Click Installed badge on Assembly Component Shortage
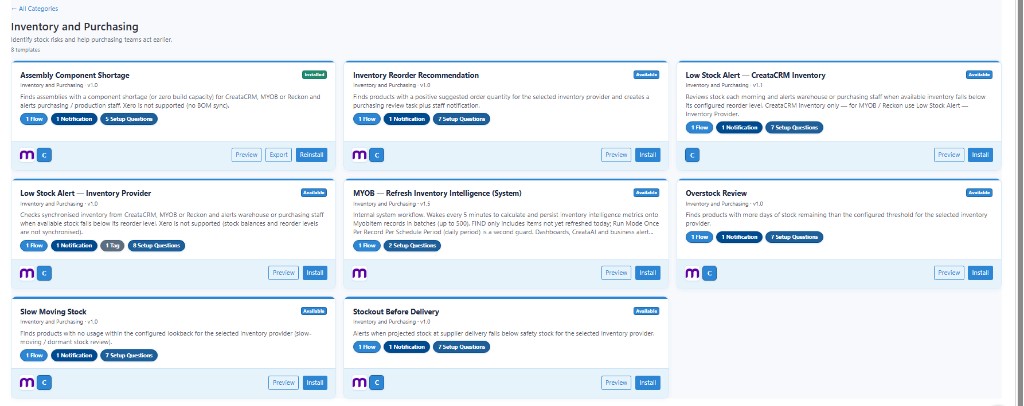This screenshot has width=1024, height=406. 314,74
